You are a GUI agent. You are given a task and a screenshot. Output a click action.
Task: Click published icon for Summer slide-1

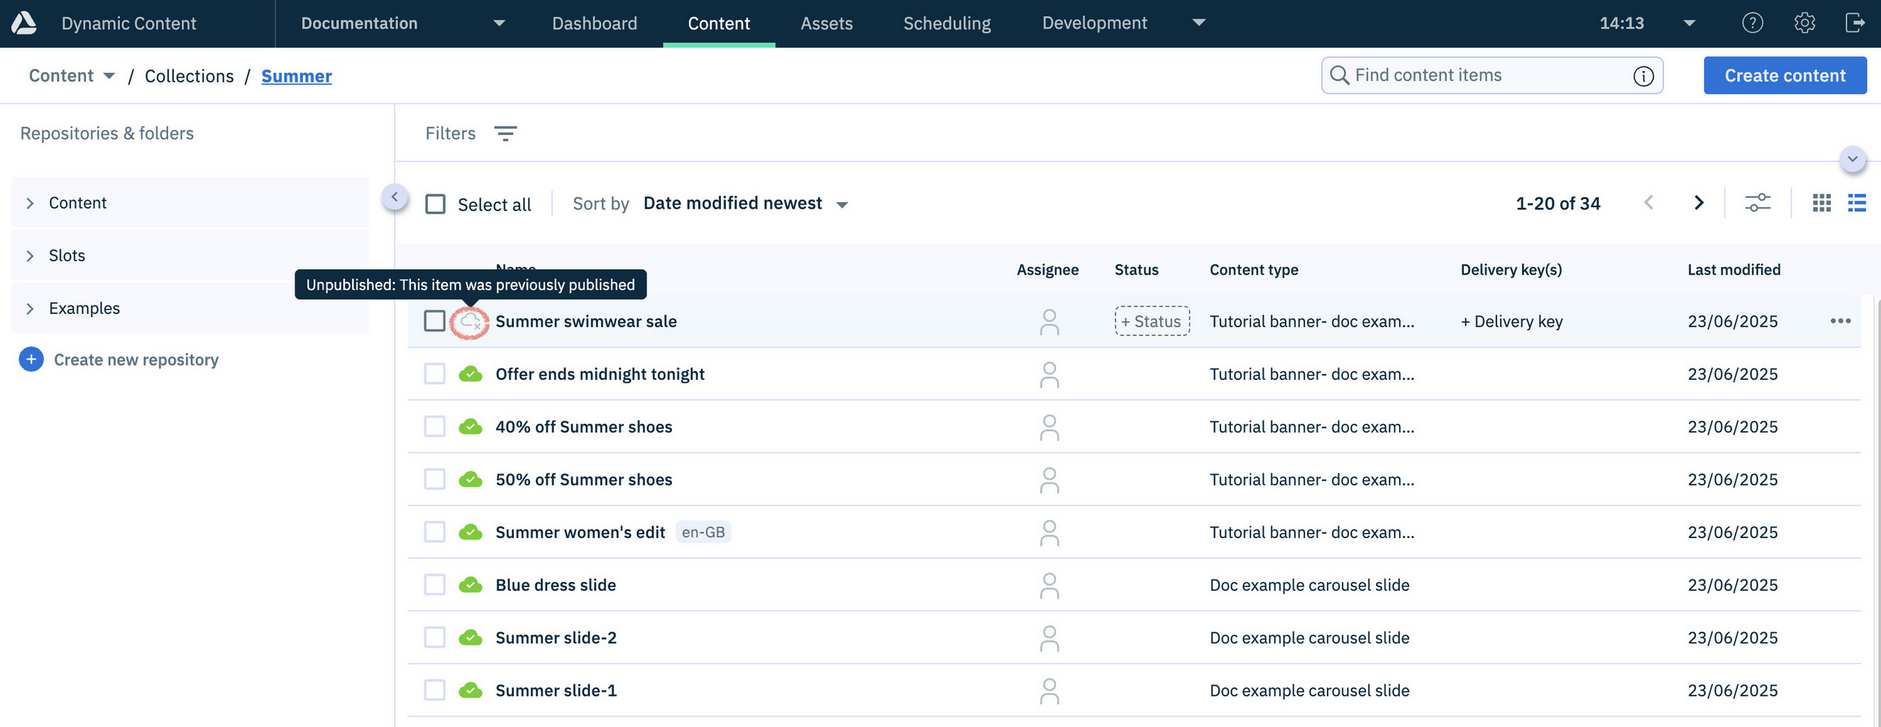[470, 690]
